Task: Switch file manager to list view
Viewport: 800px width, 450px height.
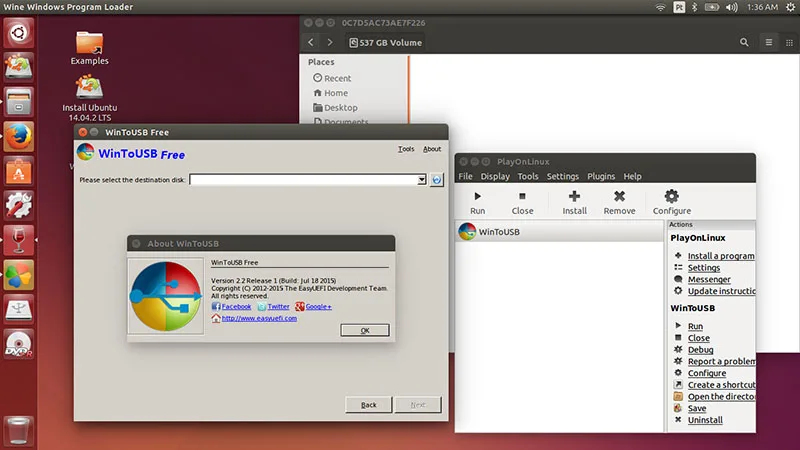Action: (x=769, y=43)
